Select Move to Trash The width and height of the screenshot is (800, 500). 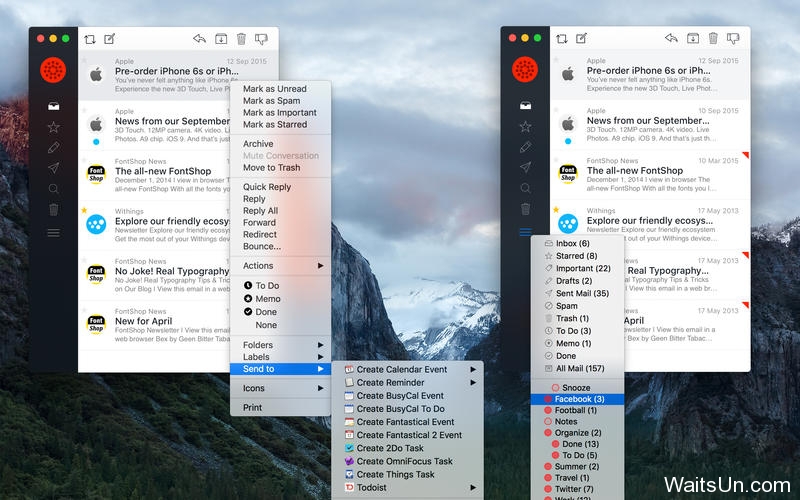tap(271, 167)
